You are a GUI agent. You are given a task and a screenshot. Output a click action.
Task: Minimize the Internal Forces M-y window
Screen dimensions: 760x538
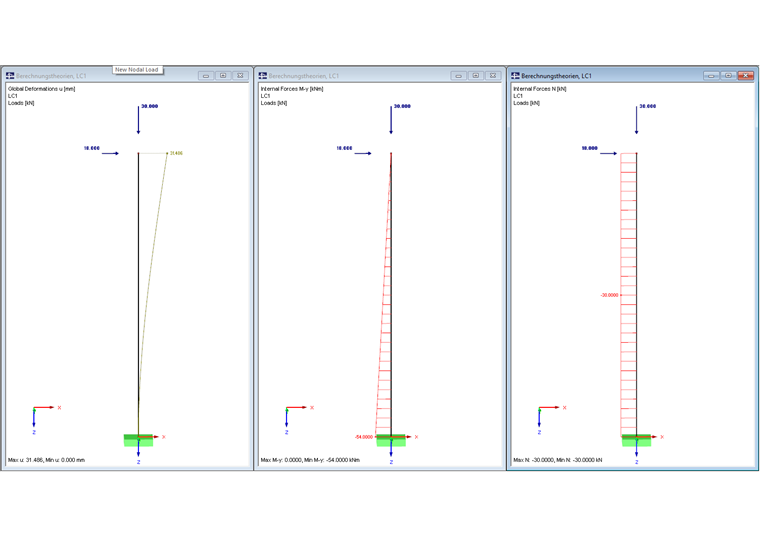coord(459,76)
